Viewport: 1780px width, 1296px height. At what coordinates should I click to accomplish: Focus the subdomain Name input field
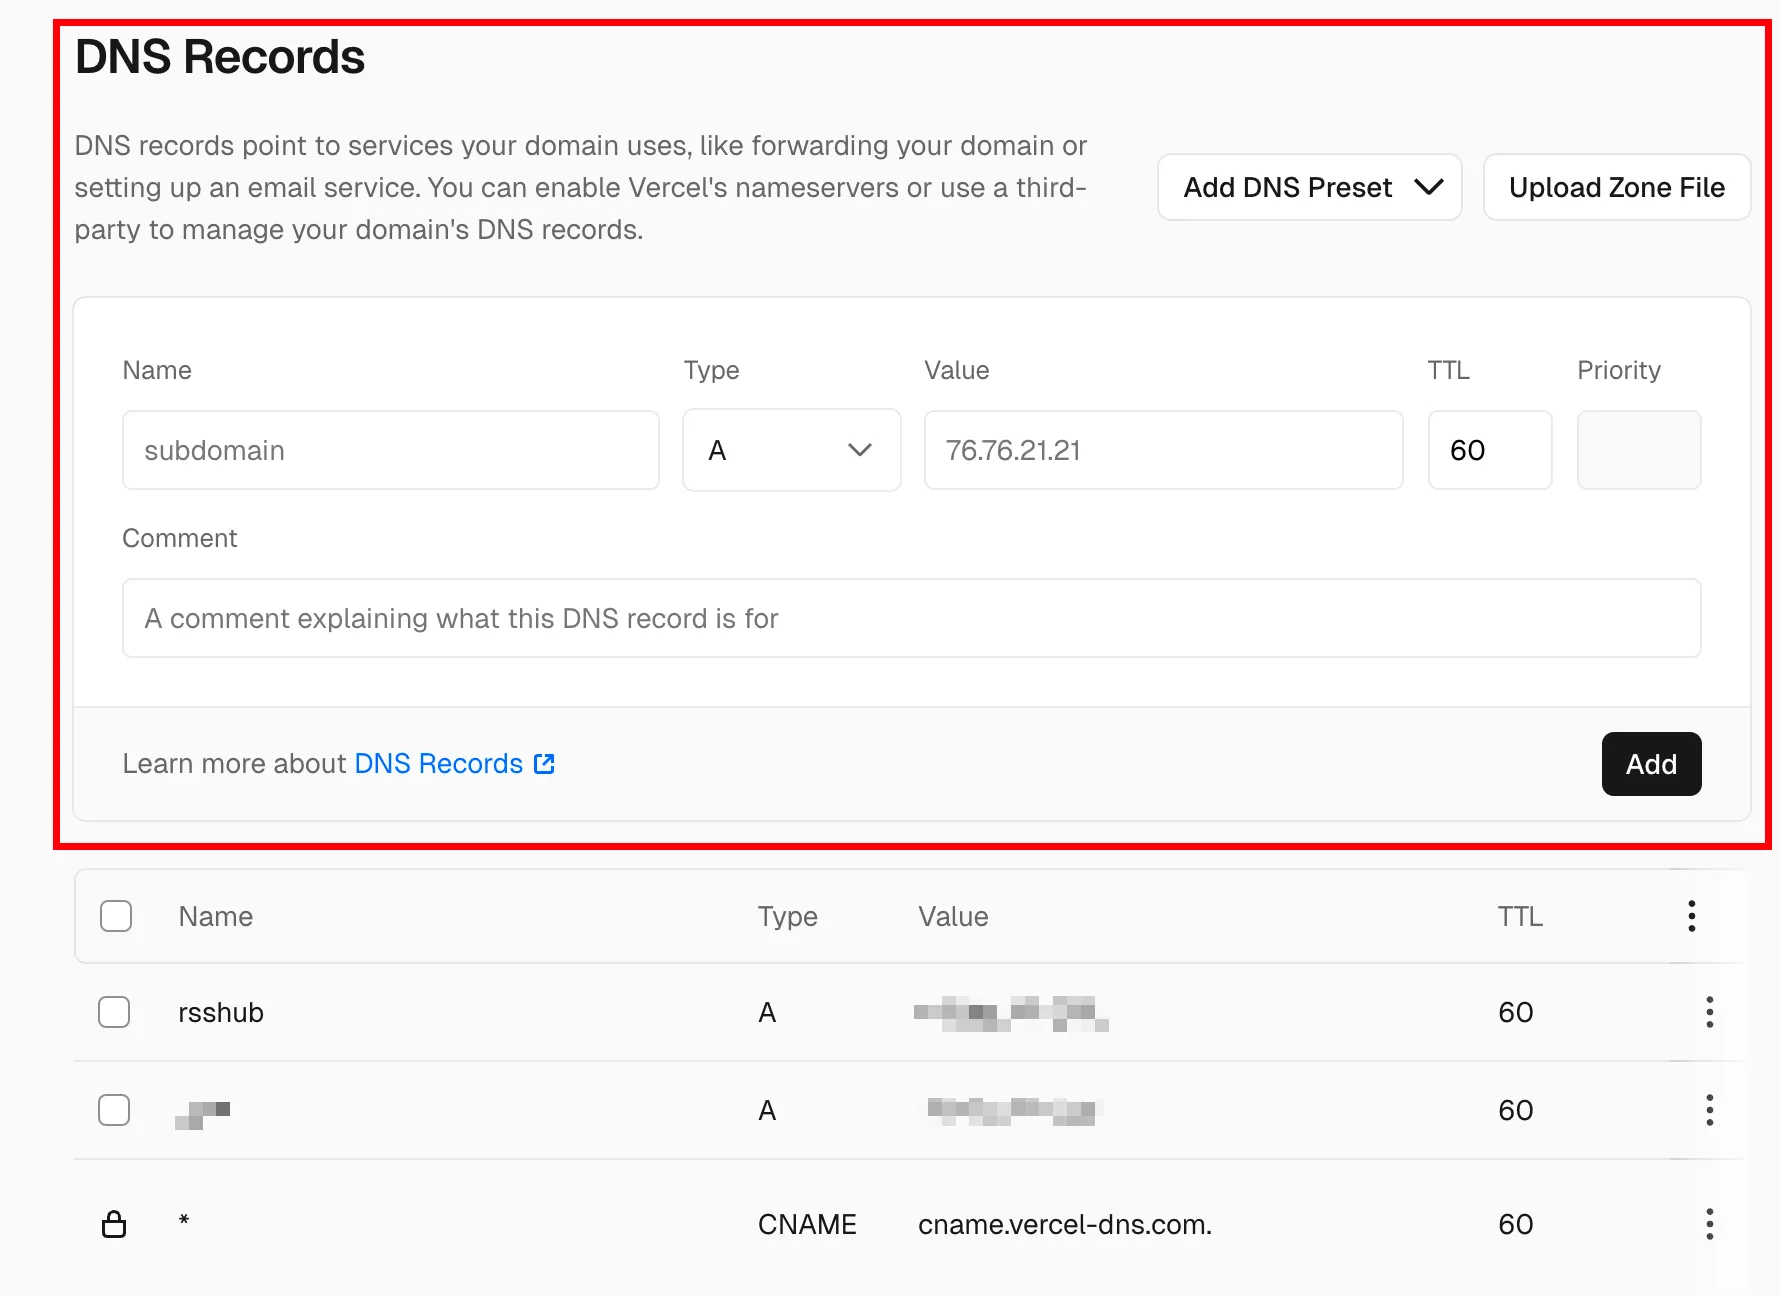click(390, 450)
